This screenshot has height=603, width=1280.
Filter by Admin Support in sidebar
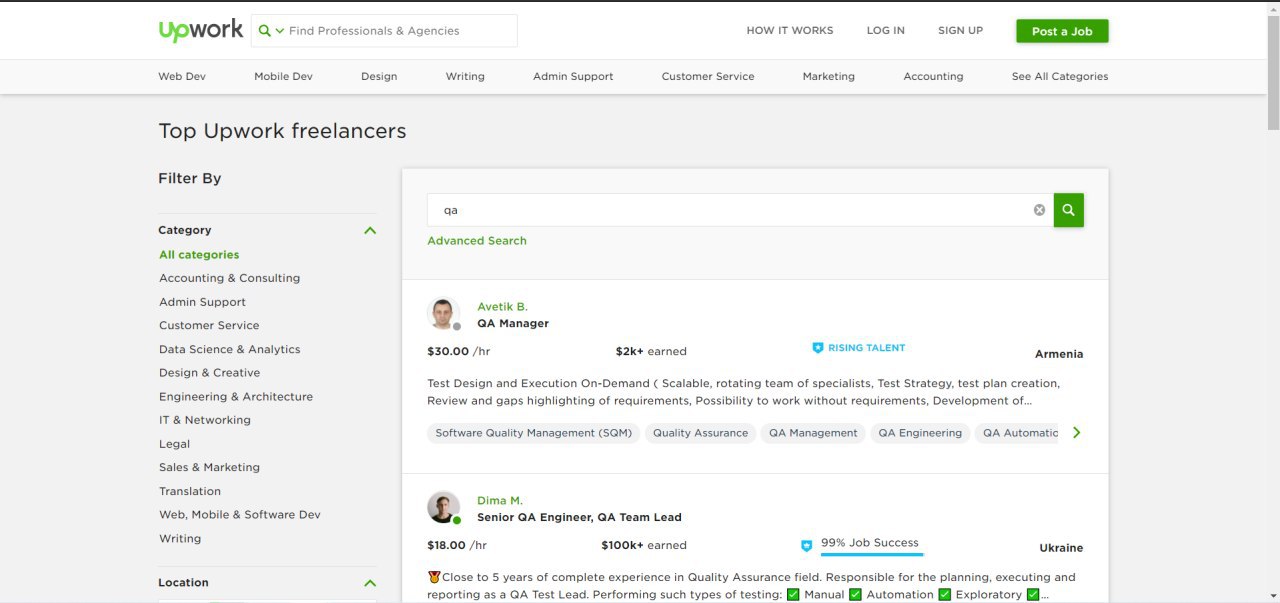[x=202, y=302]
